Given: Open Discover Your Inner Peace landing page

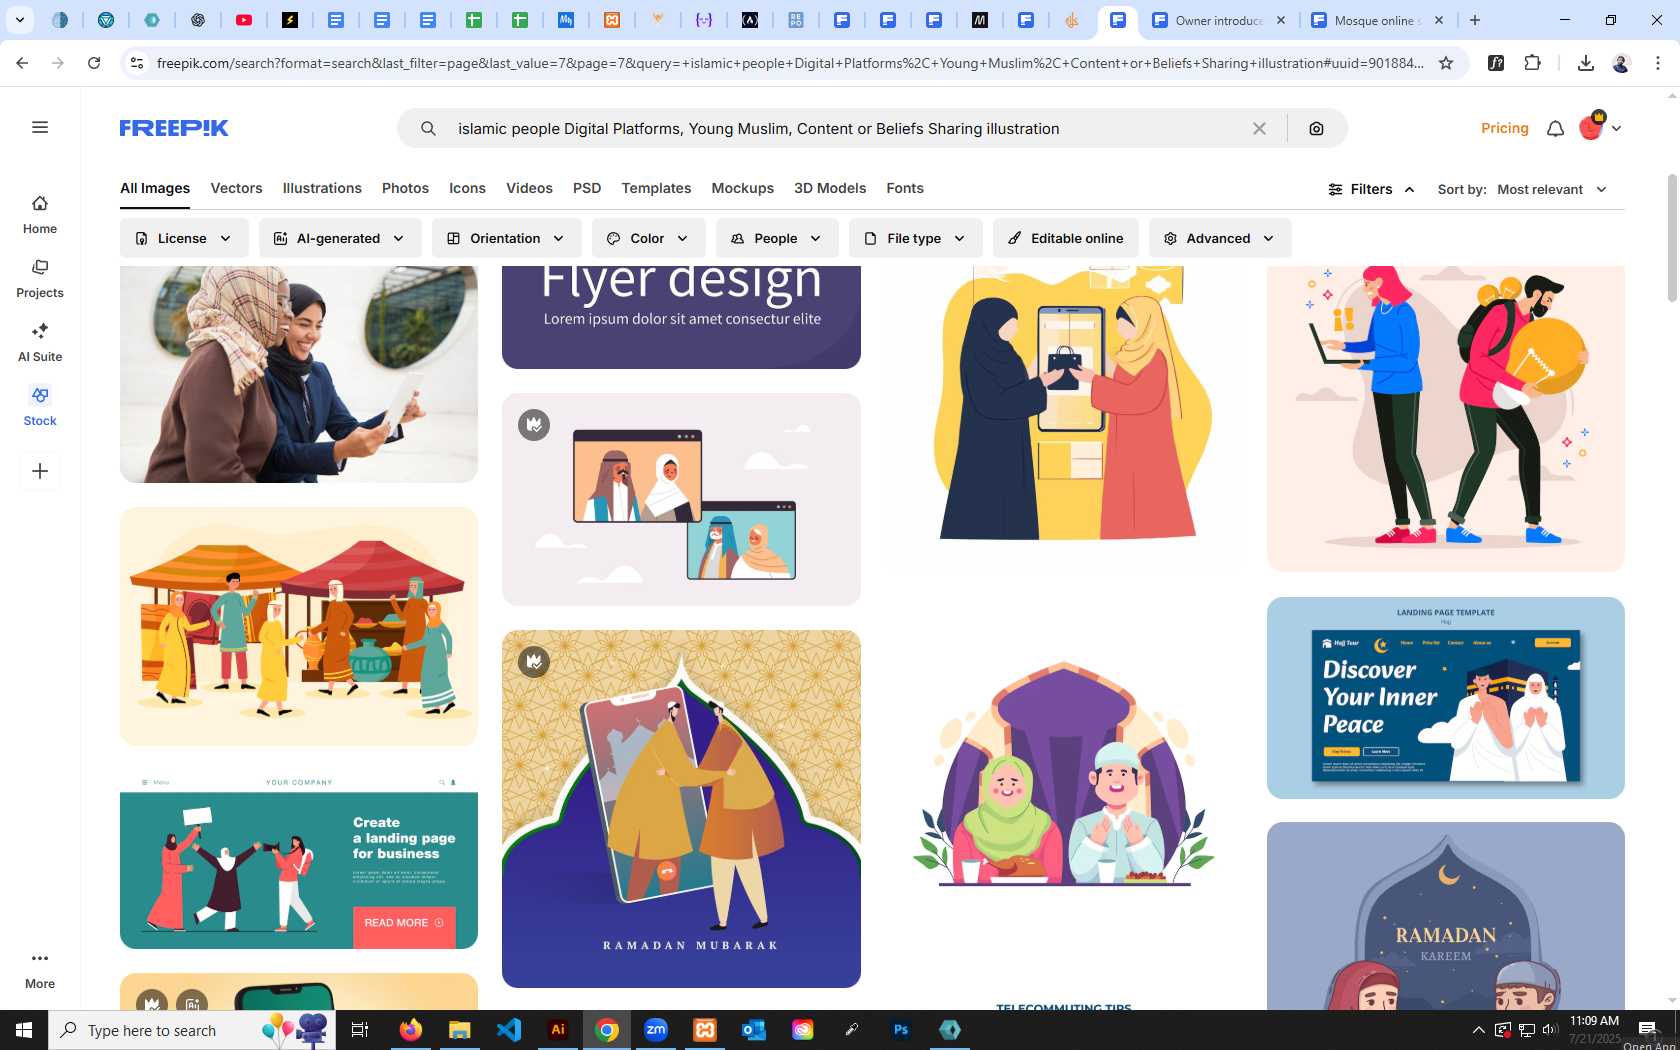Looking at the screenshot, I should (1446, 698).
